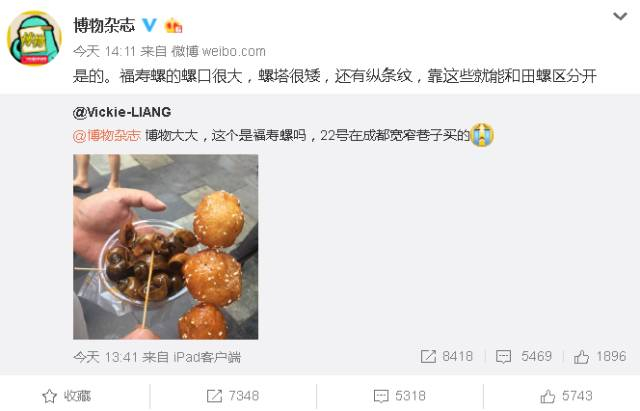Enlarge the snail and fried balls photo
This screenshot has height=411, width=640.
[x=165, y=247]
